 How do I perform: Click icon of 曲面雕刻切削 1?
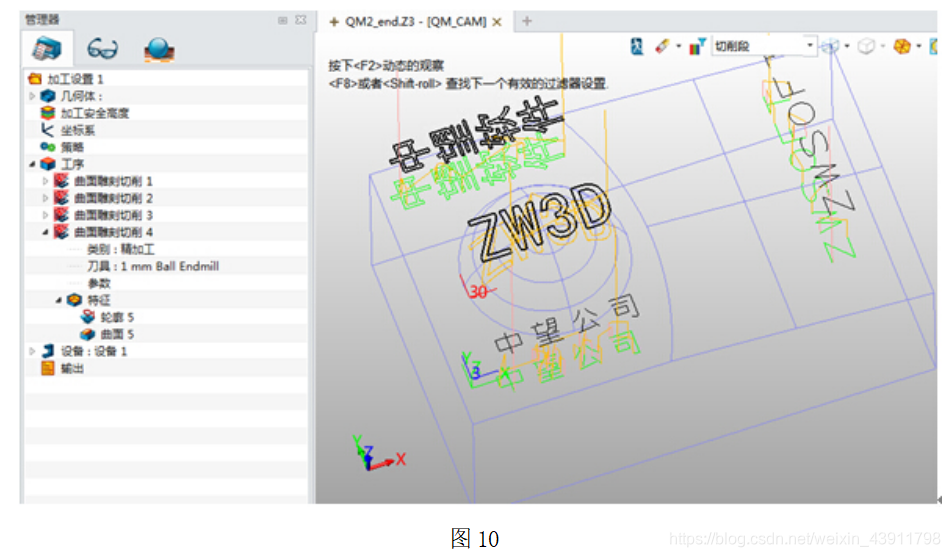tap(61, 181)
